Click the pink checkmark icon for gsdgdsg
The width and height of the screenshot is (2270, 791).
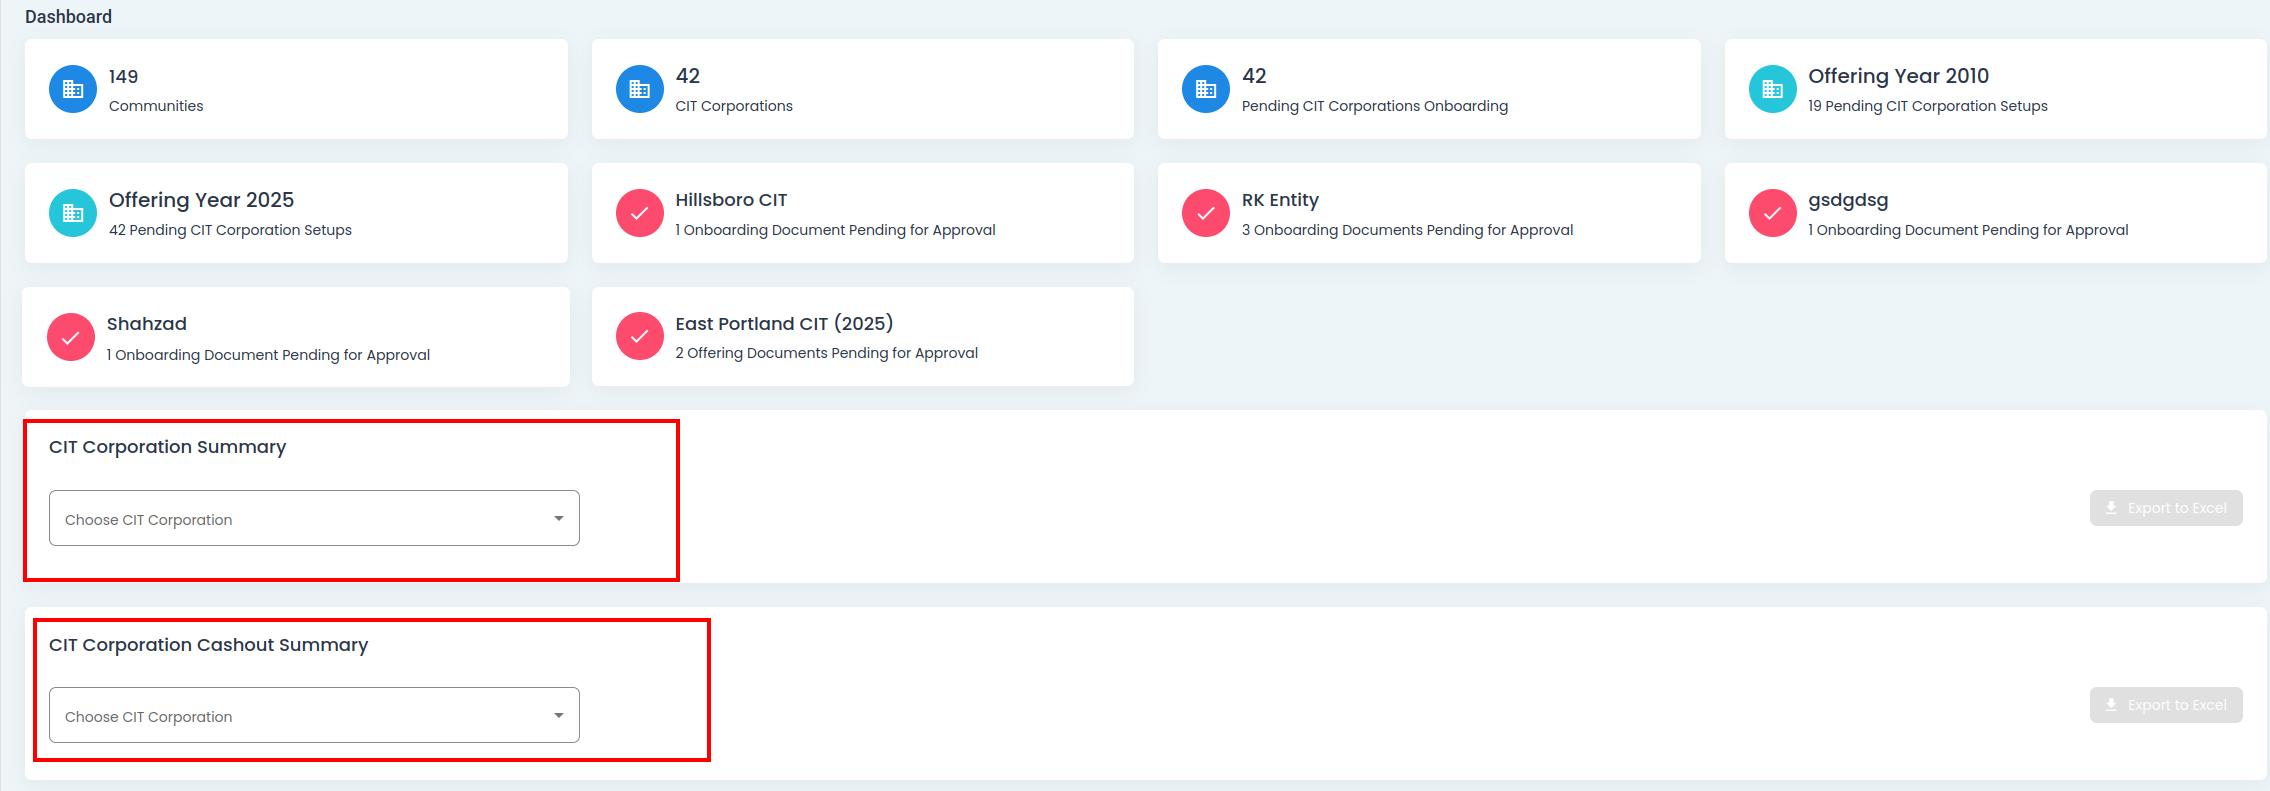tap(1772, 213)
